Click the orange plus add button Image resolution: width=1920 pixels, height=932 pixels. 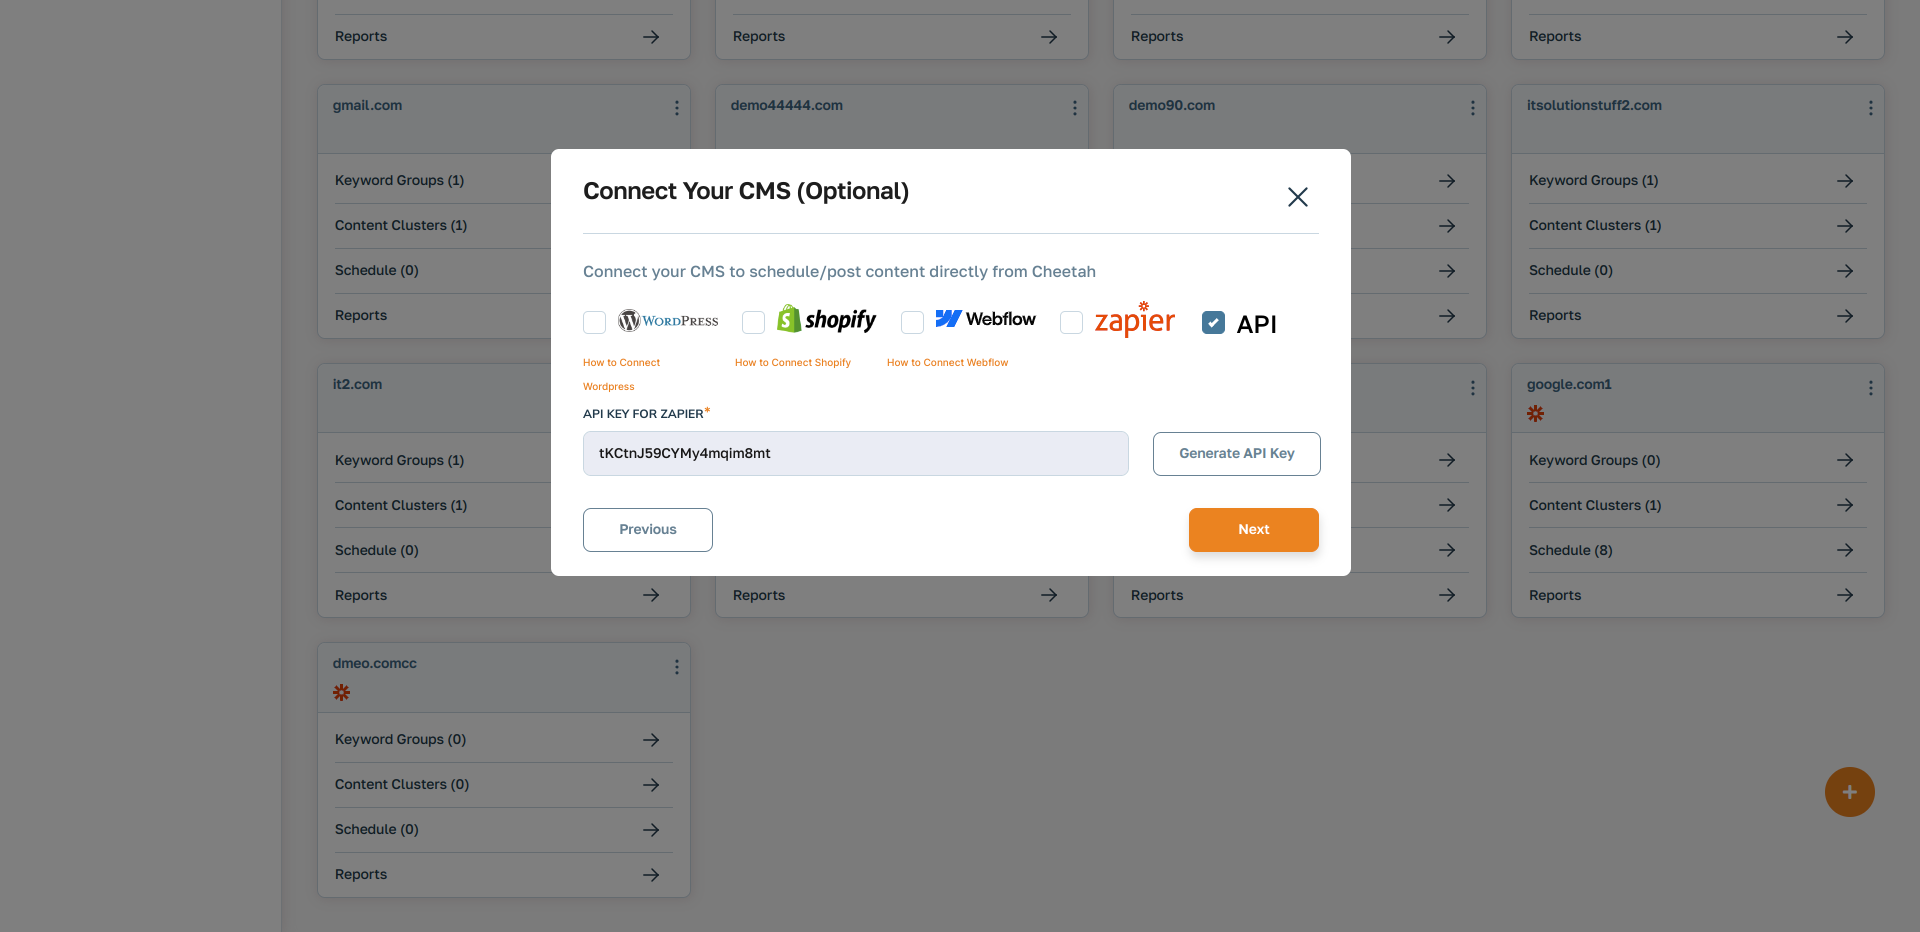pyautogui.click(x=1849, y=792)
